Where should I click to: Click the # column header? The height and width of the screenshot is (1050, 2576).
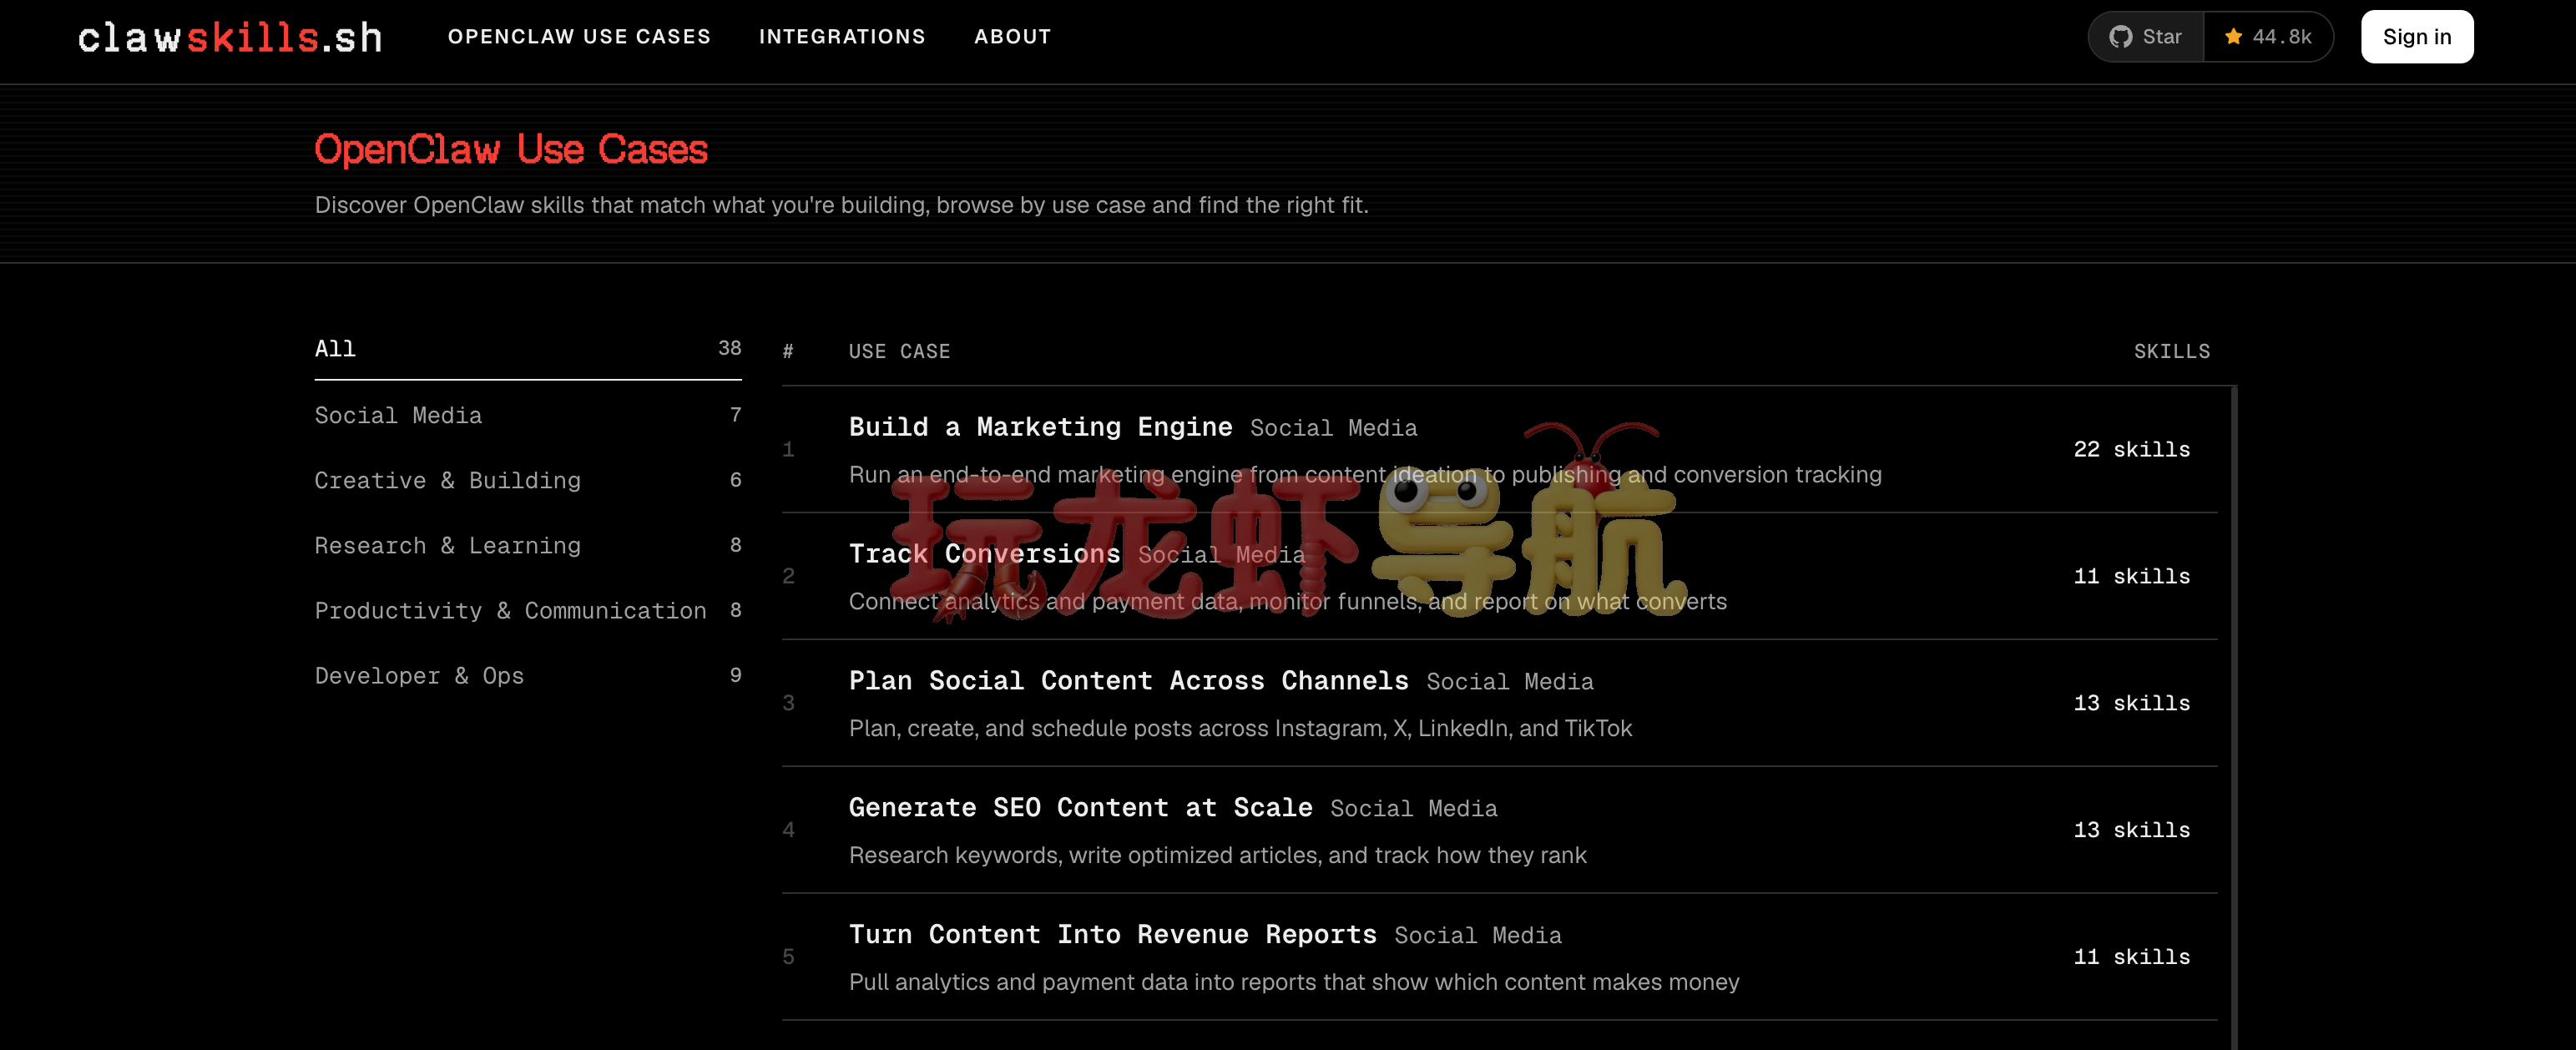(x=788, y=351)
